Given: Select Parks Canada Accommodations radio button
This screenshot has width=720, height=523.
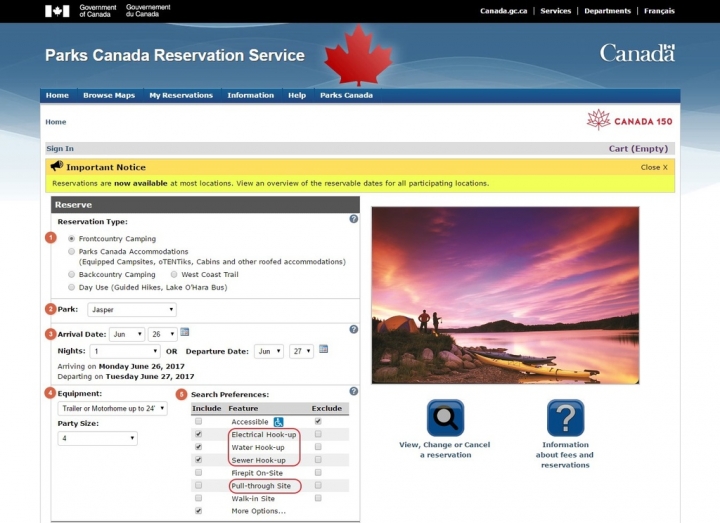Looking at the screenshot, I should pyautogui.click(x=71, y=252).
